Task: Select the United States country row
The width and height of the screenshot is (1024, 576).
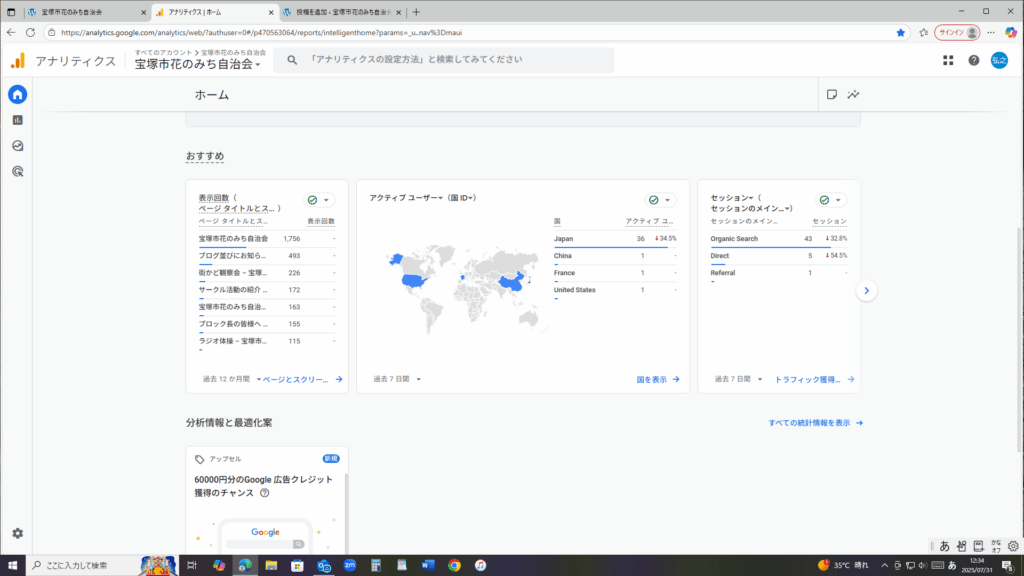Action: pyautogui.click(x=615, y=290)
